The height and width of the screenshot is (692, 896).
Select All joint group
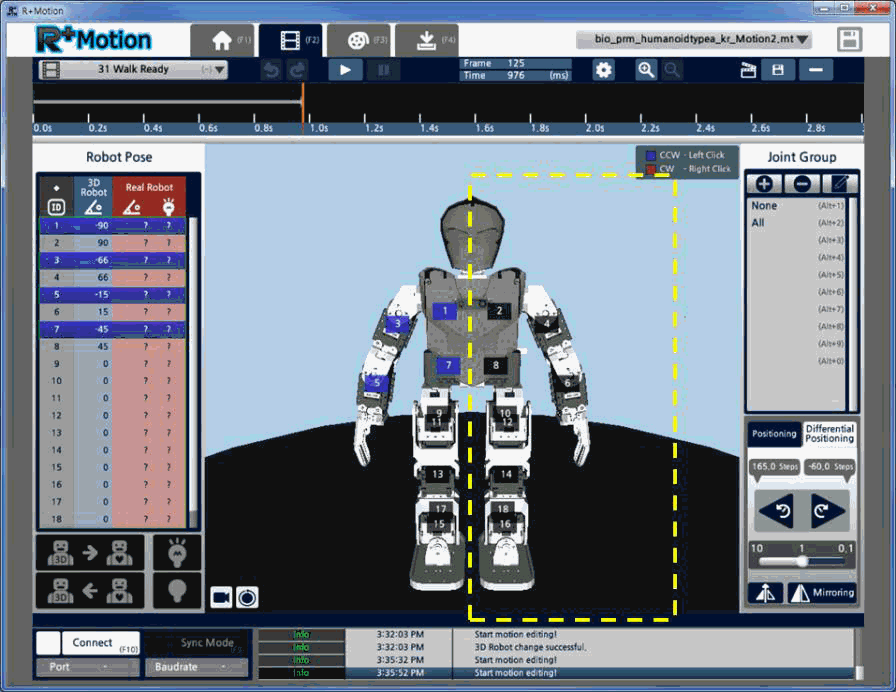[x=797, y=223]
